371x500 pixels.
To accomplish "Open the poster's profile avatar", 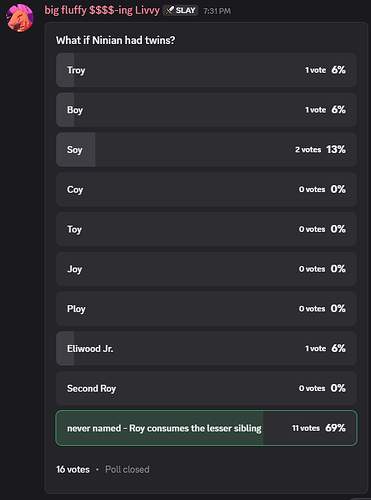I will 20,18.
